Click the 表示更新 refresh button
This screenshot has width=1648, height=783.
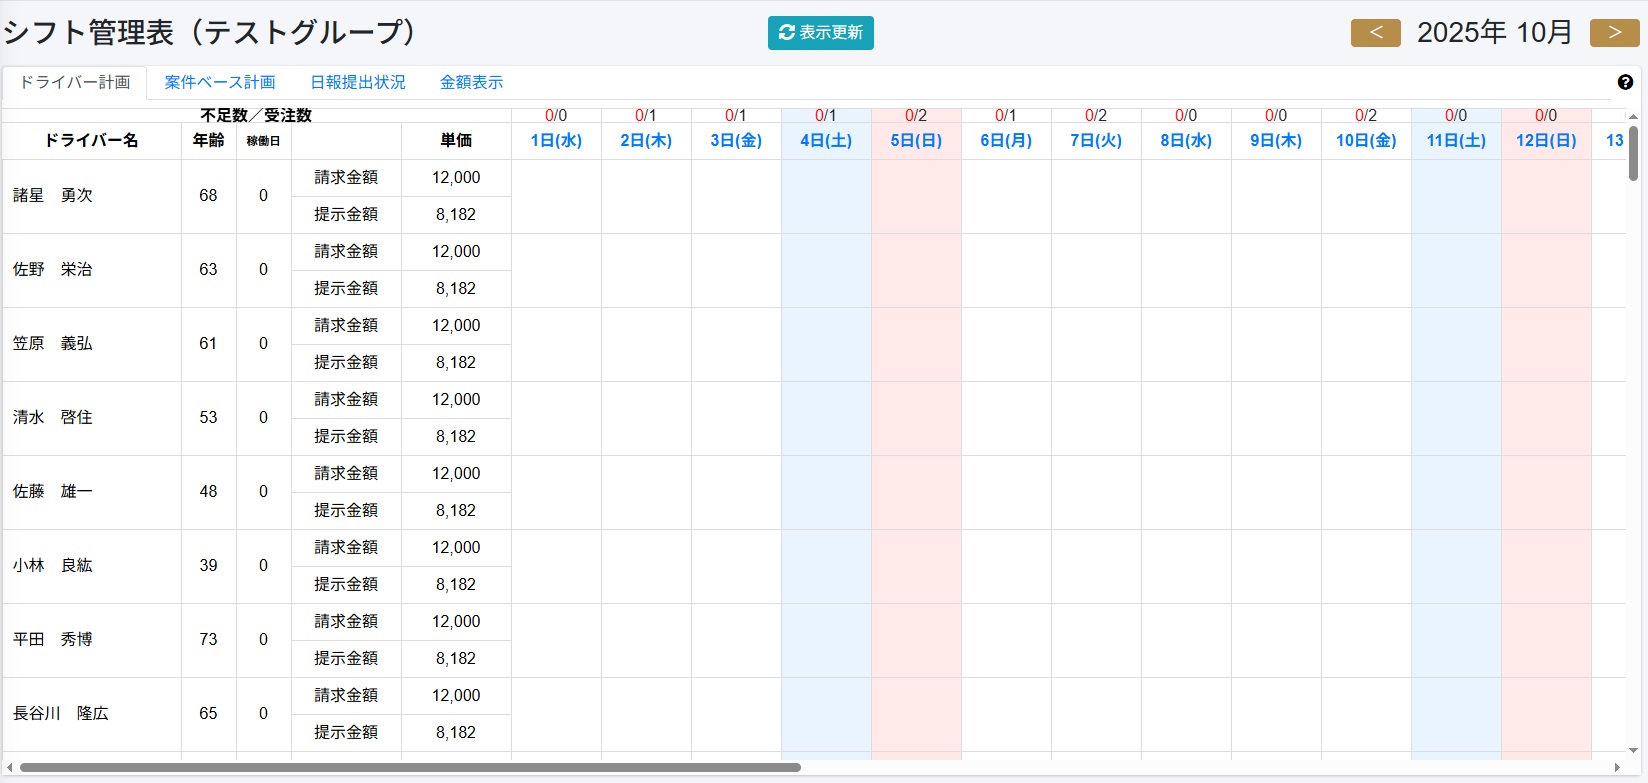click(820, 33)
